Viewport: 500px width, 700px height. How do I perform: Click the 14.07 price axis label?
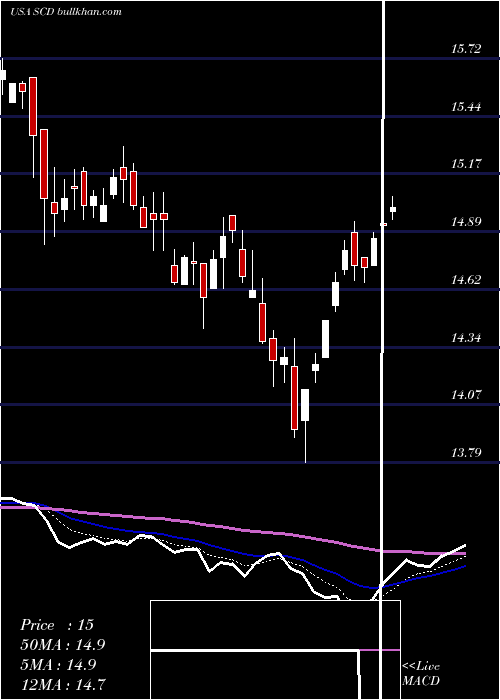[x=466, y=395]
